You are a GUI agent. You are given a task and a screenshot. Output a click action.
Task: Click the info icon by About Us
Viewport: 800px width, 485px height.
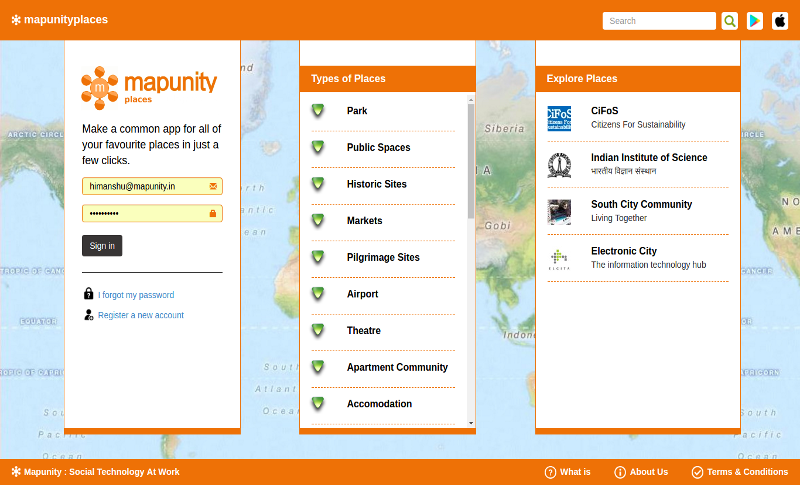620,472
